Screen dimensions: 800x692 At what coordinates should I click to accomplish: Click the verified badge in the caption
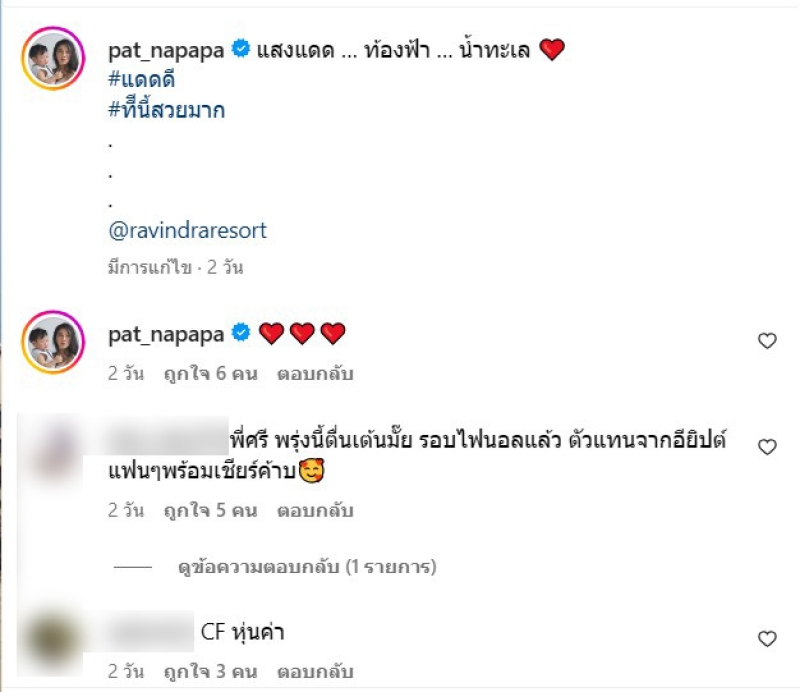tap(241, 49)
